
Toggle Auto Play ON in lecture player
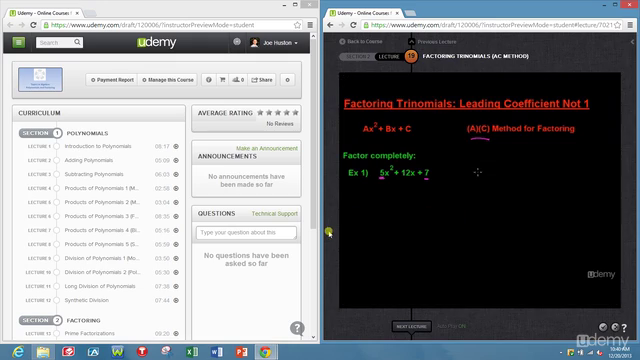[x=451, y=326]
